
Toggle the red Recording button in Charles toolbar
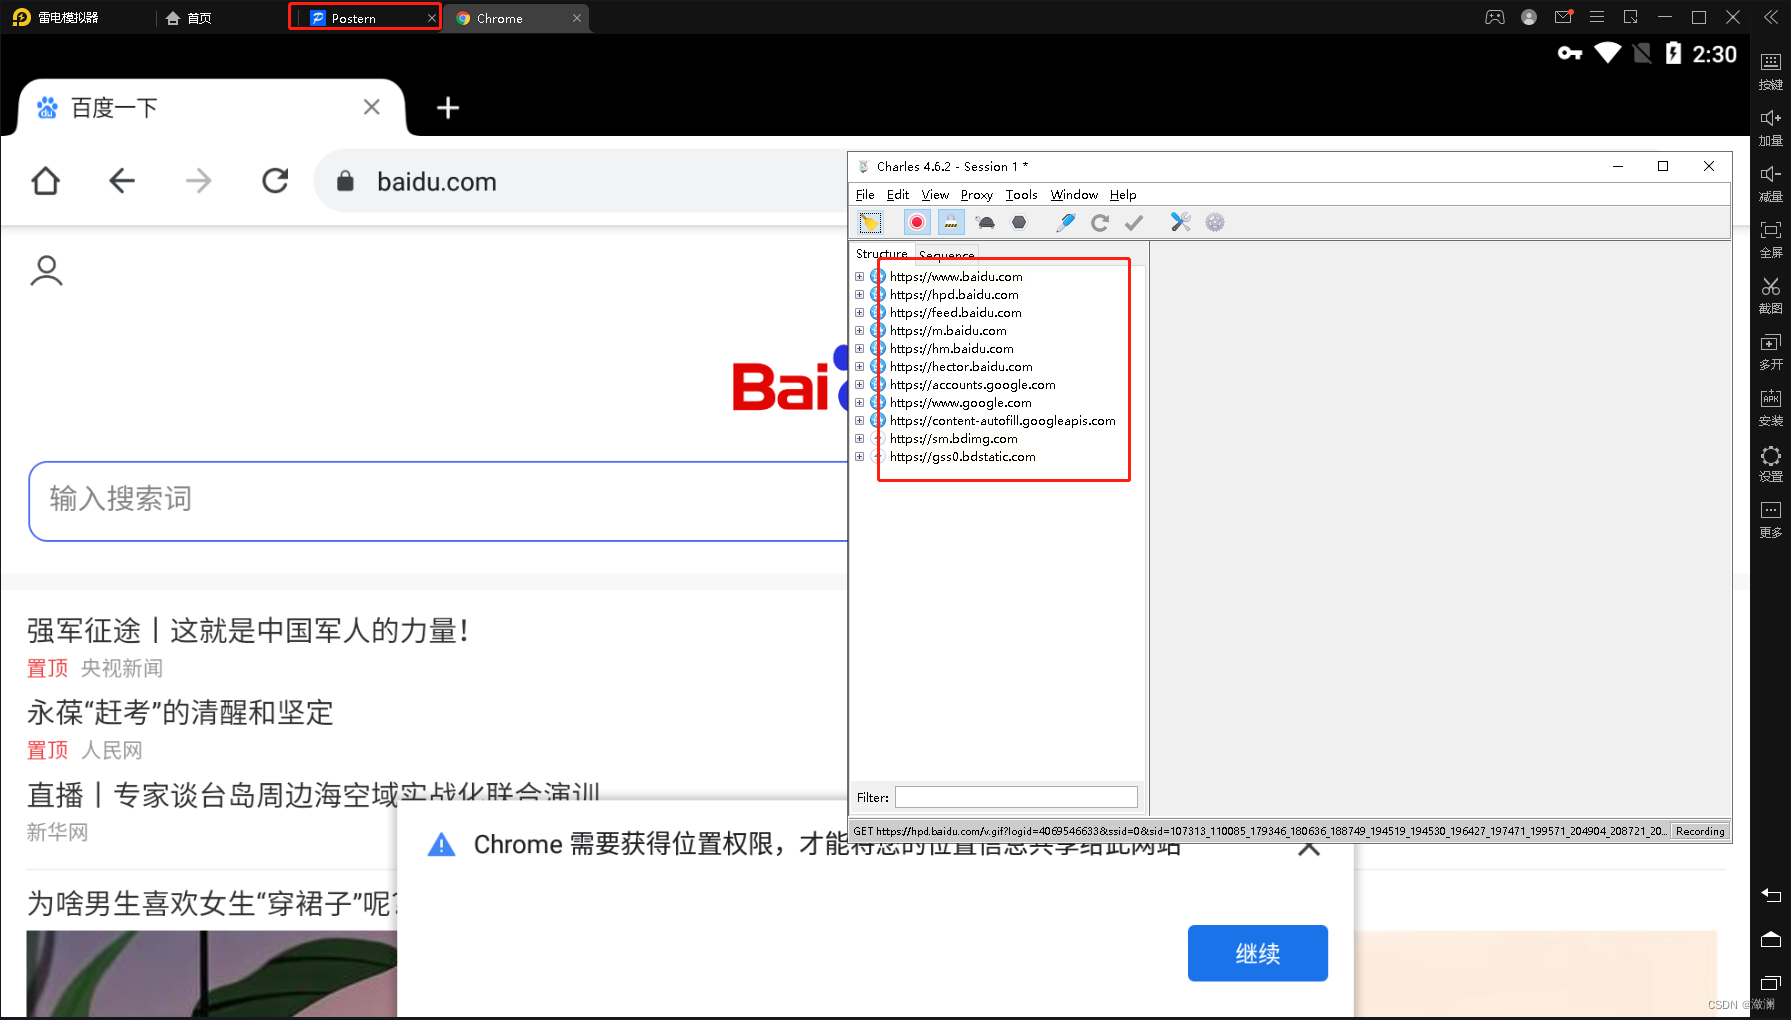tap(917, 222)
